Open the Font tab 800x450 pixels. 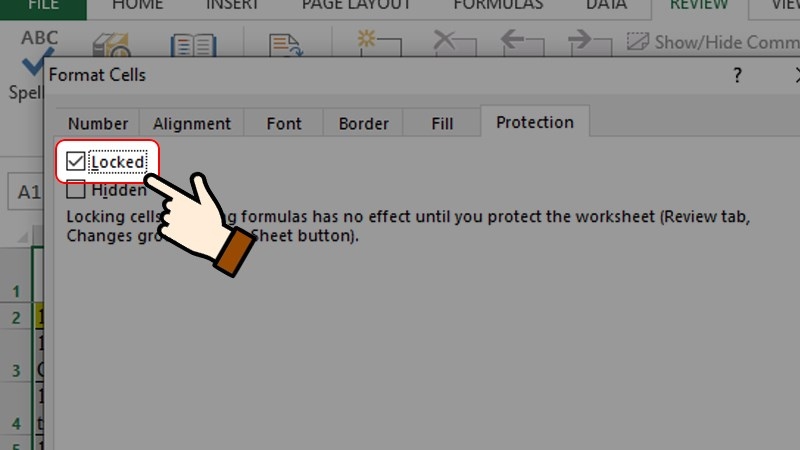(284, 123)
